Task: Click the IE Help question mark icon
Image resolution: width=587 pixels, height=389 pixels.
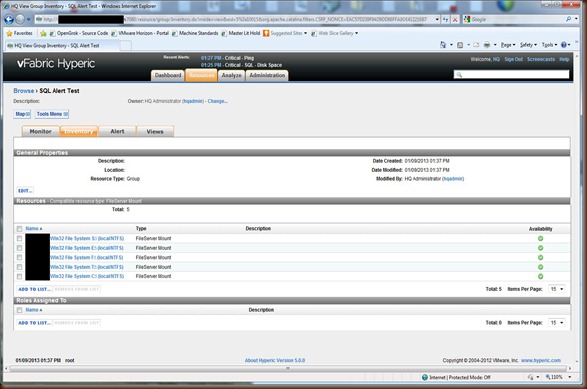Action: pyautogui.click(x=563, y=45)
